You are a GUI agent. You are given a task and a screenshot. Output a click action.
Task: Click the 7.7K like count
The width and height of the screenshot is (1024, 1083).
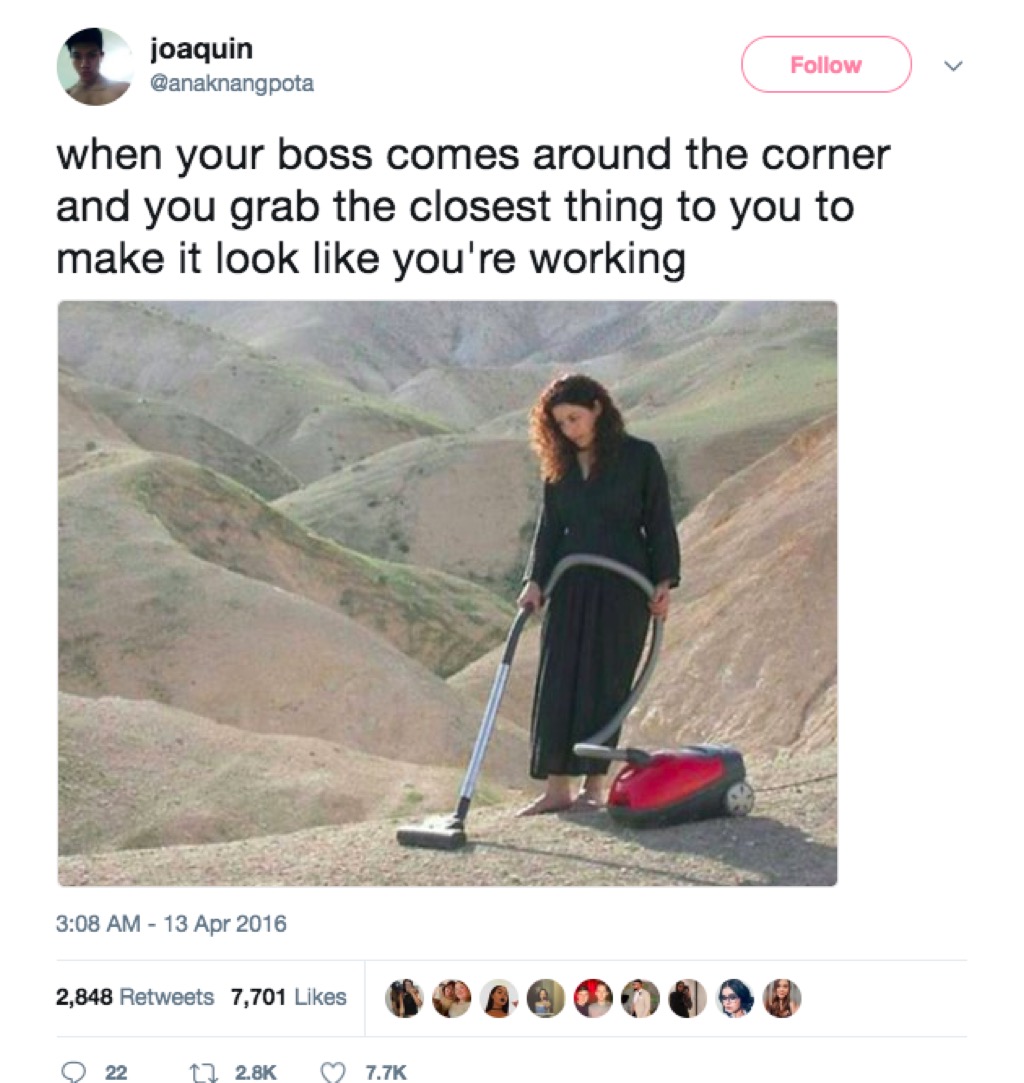pyautogui.click(x=386, y=1072)
